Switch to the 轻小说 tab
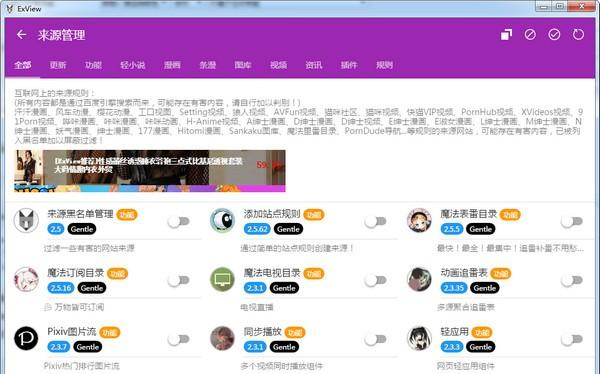This screenshot has height=374, width=600. (133, 65)
